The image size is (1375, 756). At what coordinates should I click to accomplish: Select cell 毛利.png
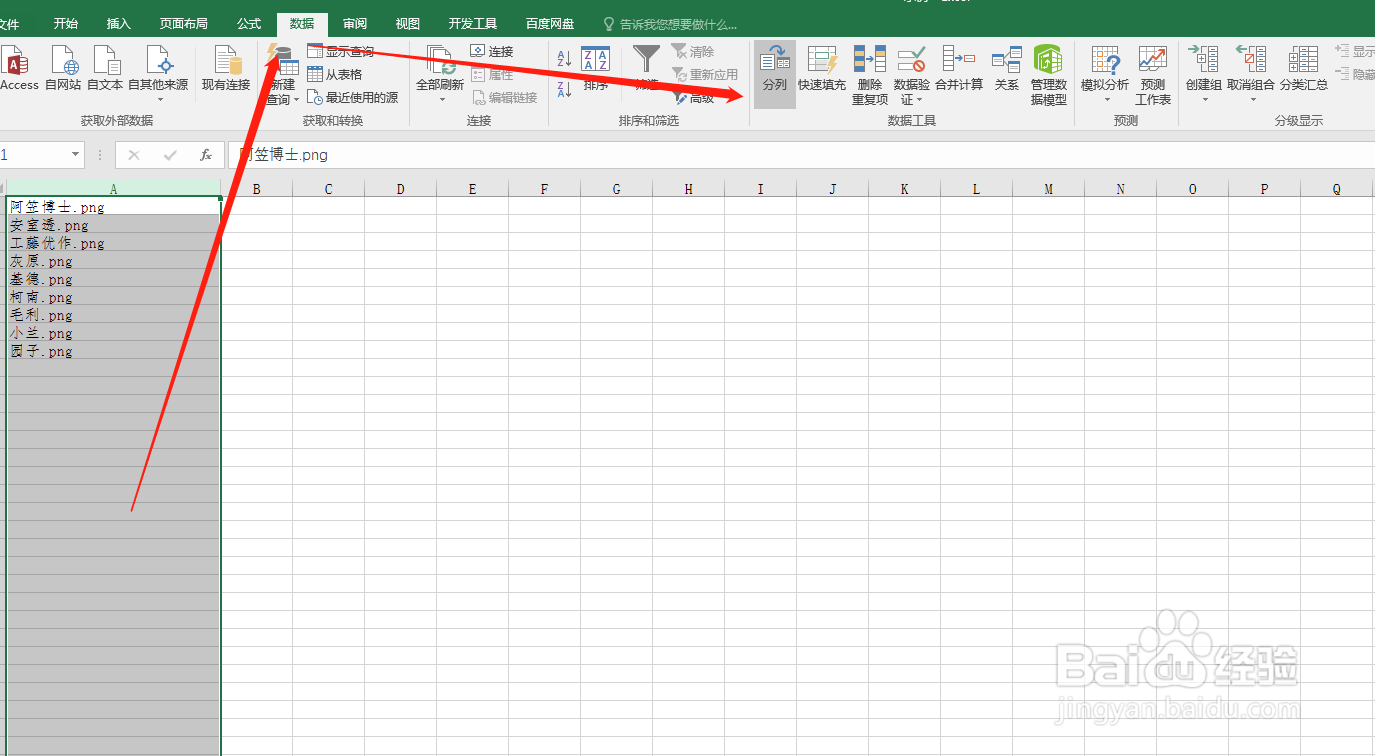tap(114, 315)
